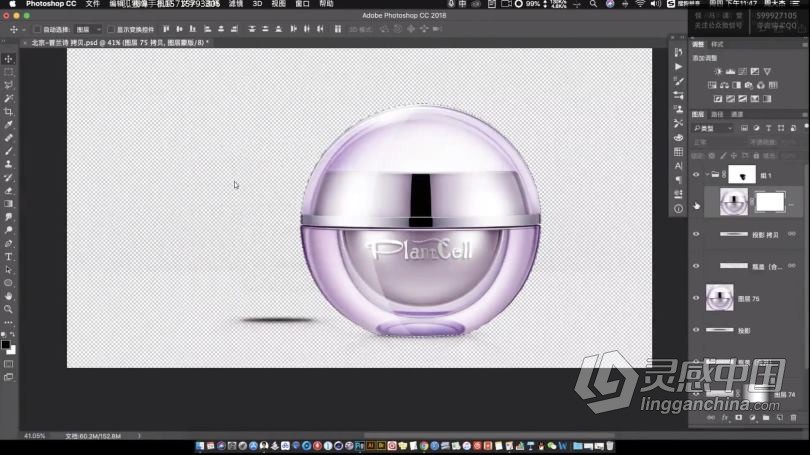The height and width of the screenshot is (455, 810).
Task: Hide the 图层 75 layer
Action: coord(696,299)
